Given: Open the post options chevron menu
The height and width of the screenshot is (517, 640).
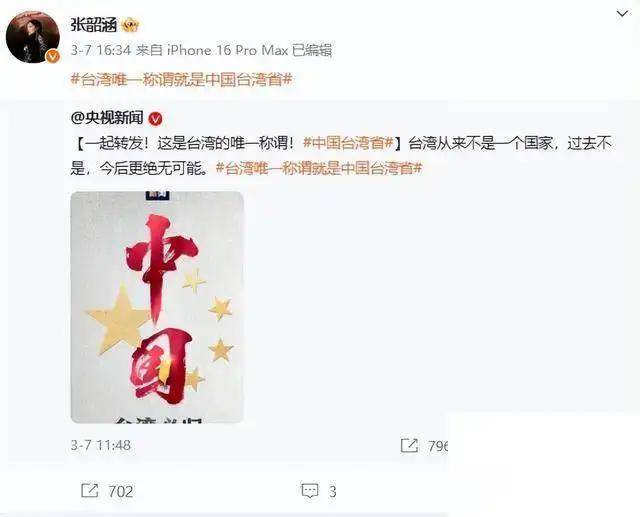Looking at the screenshot, I should pyautogui.click(x=622, y=14).
